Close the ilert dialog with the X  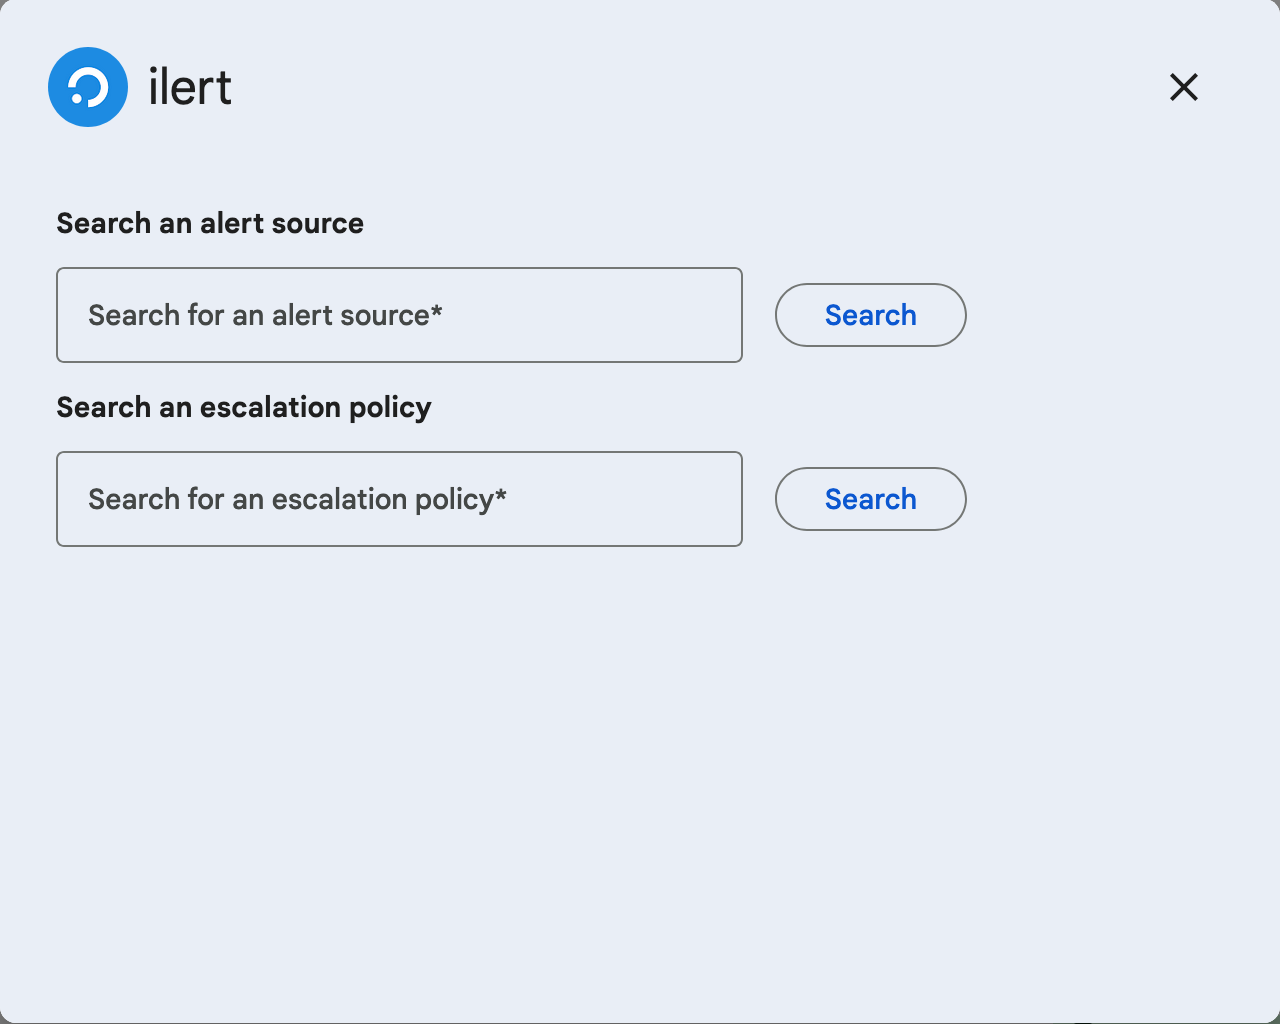(x=1184, y=87)
